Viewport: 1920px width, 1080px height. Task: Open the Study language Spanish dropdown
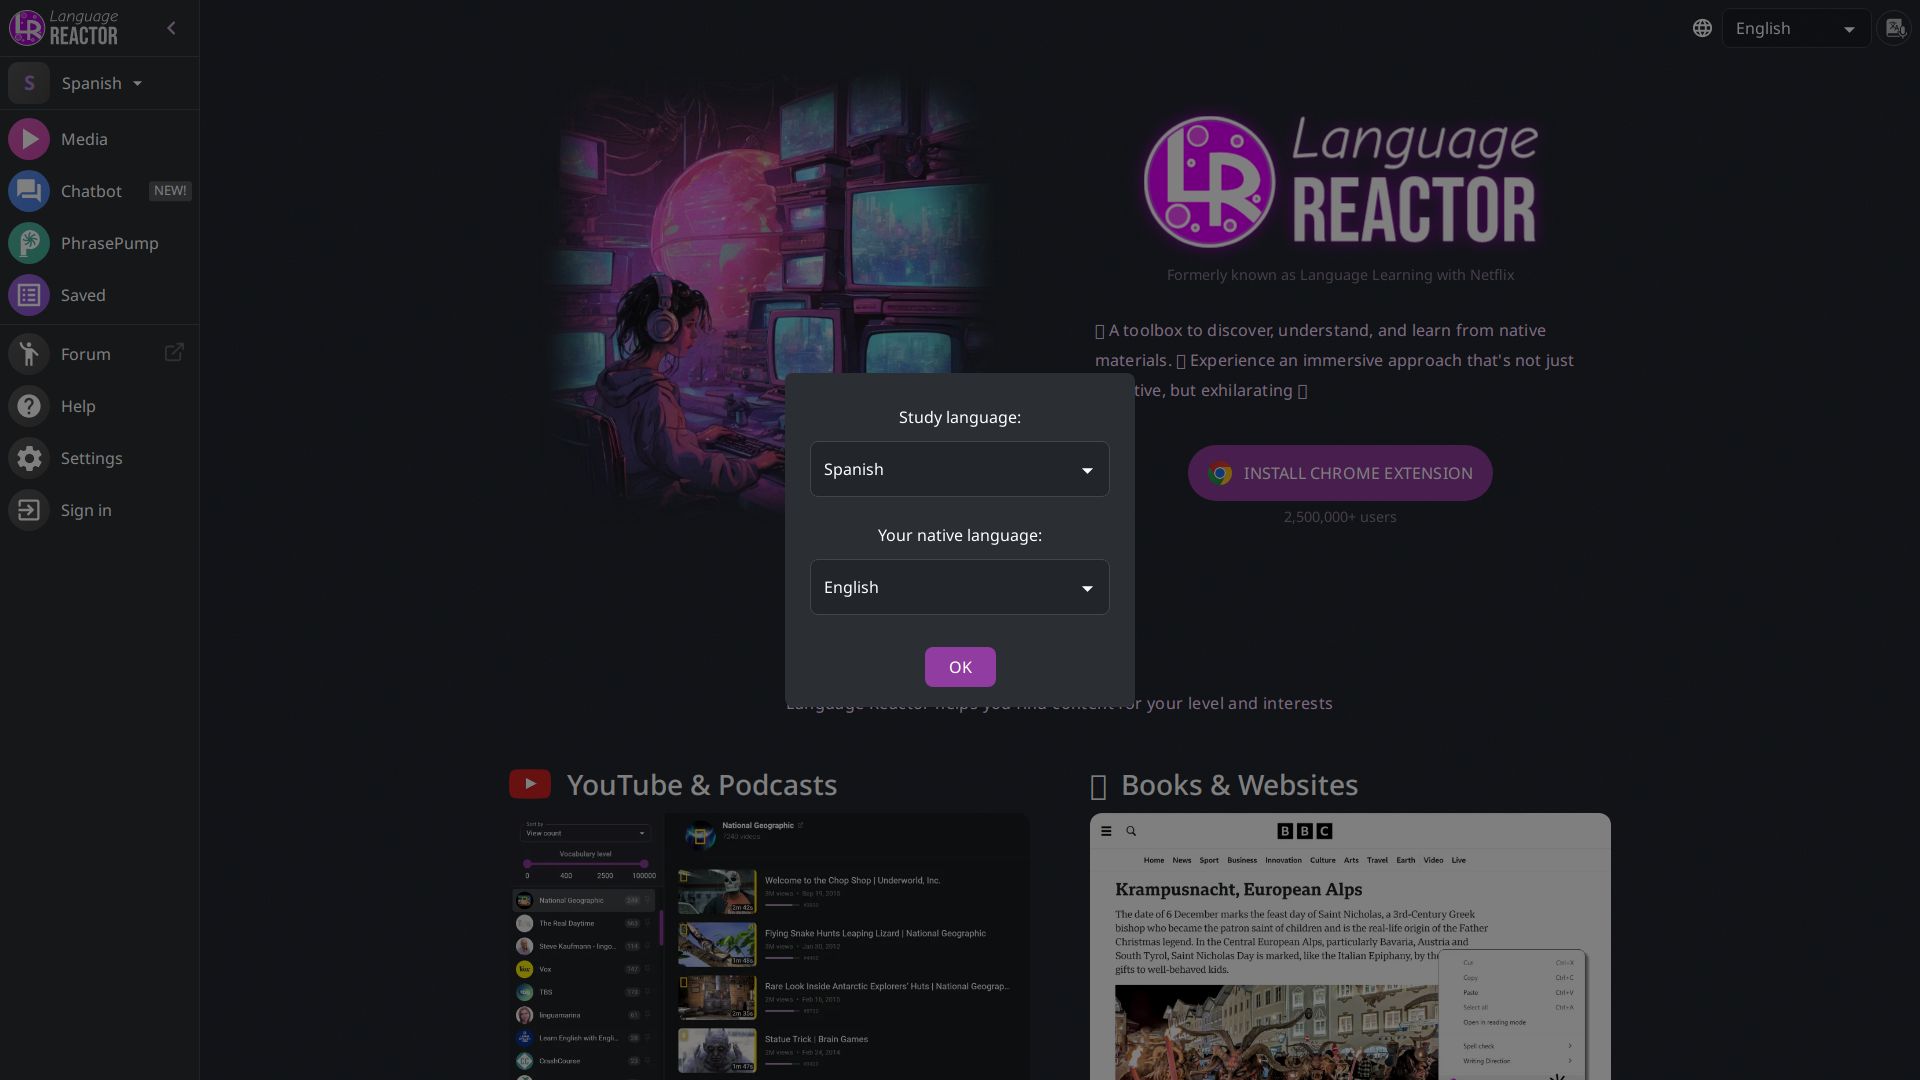[x=958, y=469]
